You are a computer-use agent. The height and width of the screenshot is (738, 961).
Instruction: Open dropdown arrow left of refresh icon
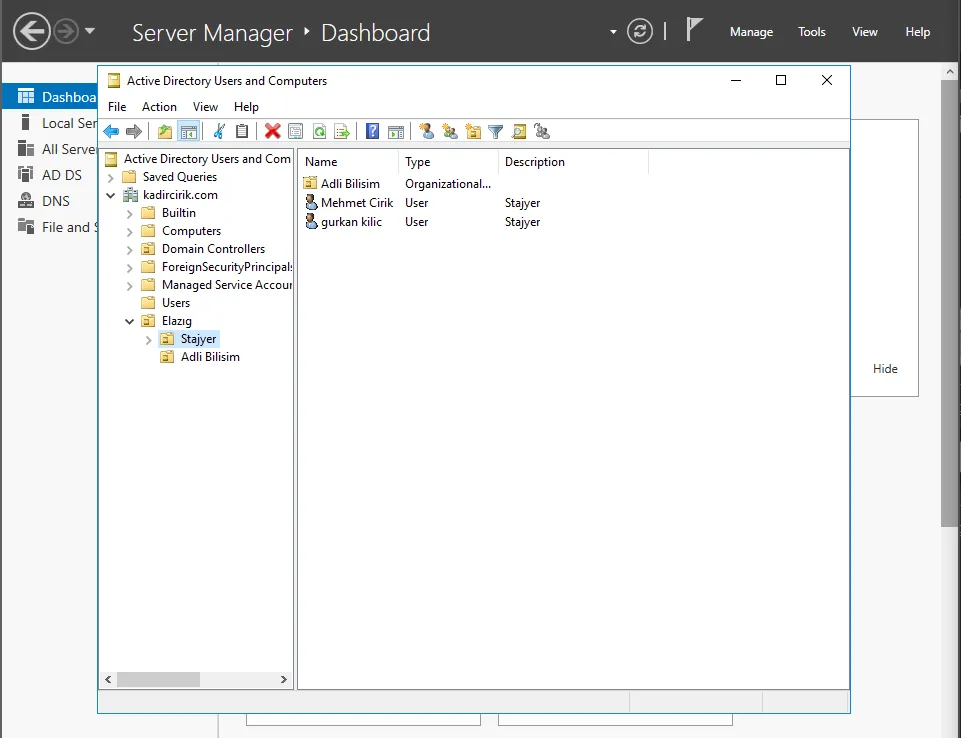click(x=613, y=31)
